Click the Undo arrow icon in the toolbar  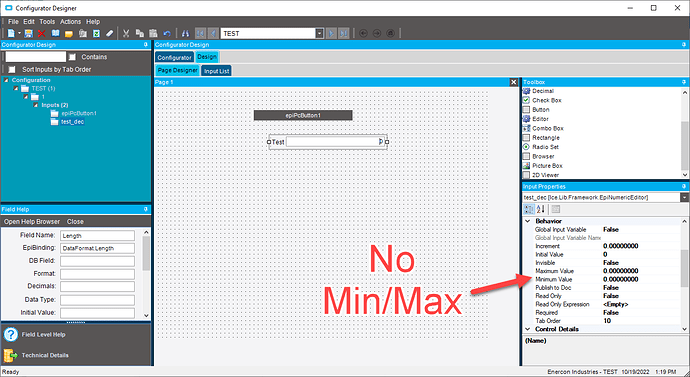pyautogui.click(x=167, y=33)
